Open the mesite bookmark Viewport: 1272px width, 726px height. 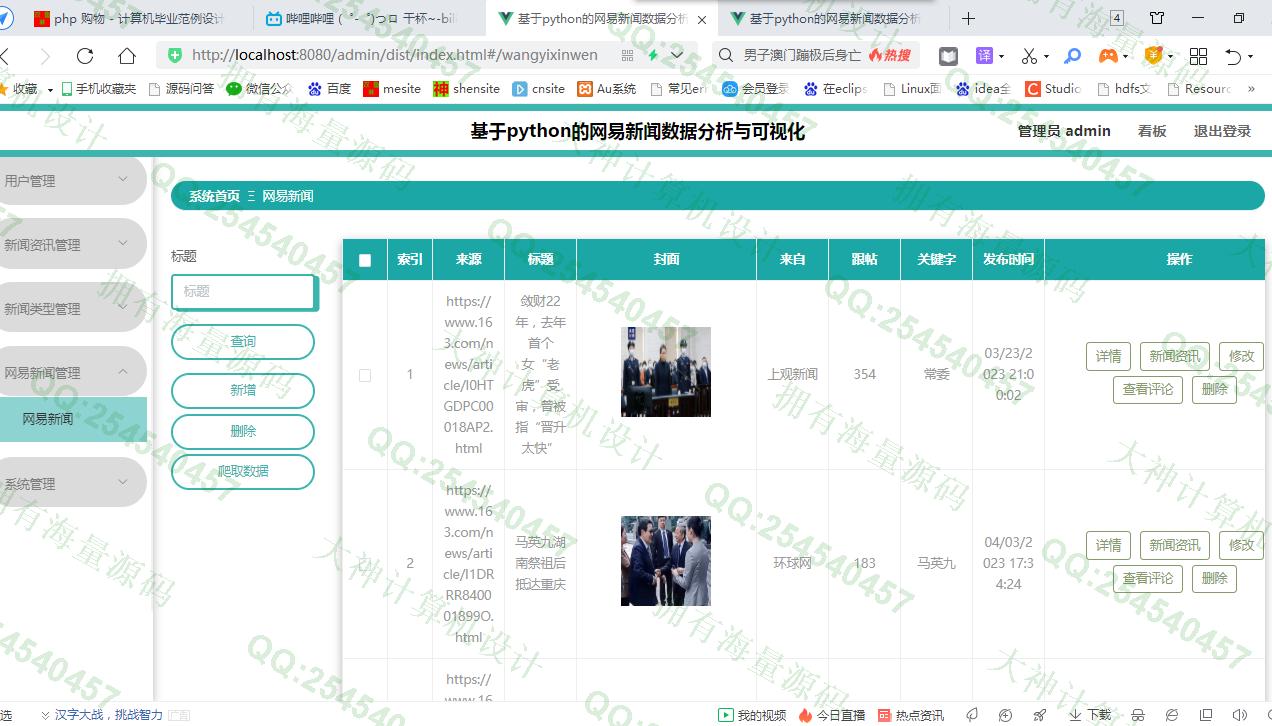coord(392,89)
